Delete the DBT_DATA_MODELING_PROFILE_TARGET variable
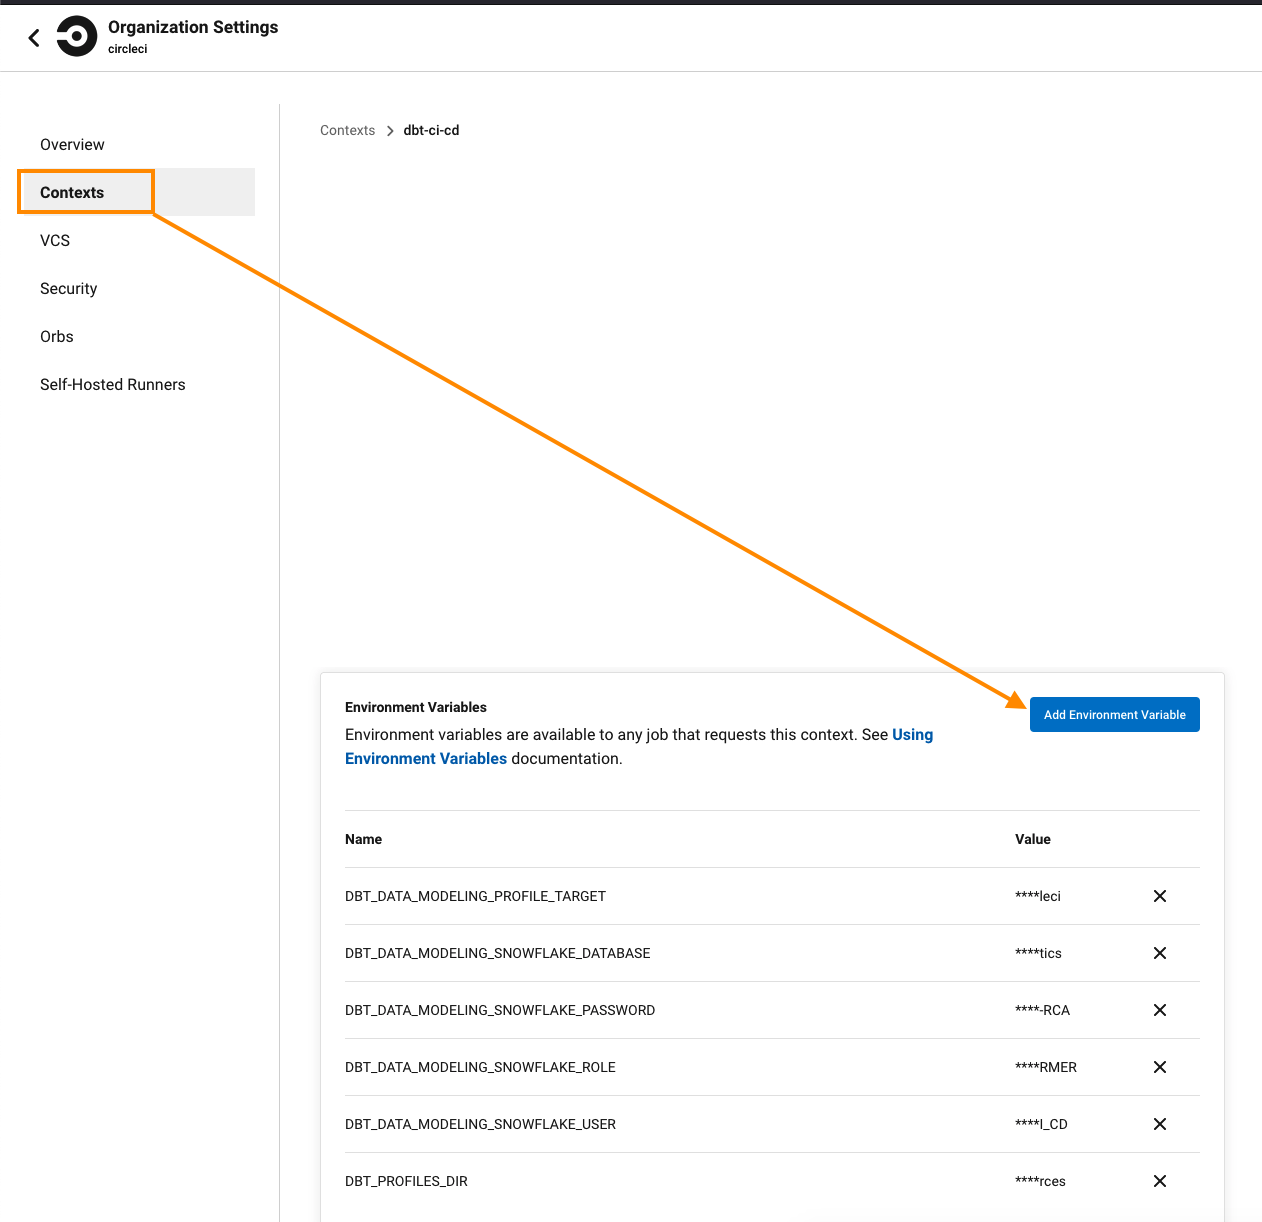 tap(1159, 896)
